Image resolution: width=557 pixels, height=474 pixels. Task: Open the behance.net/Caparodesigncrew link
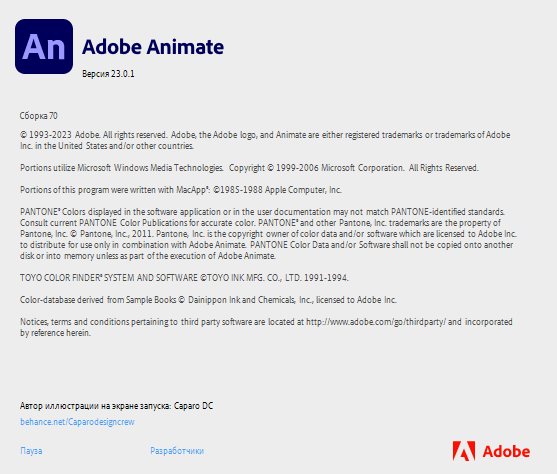click(x=77, y=422)
